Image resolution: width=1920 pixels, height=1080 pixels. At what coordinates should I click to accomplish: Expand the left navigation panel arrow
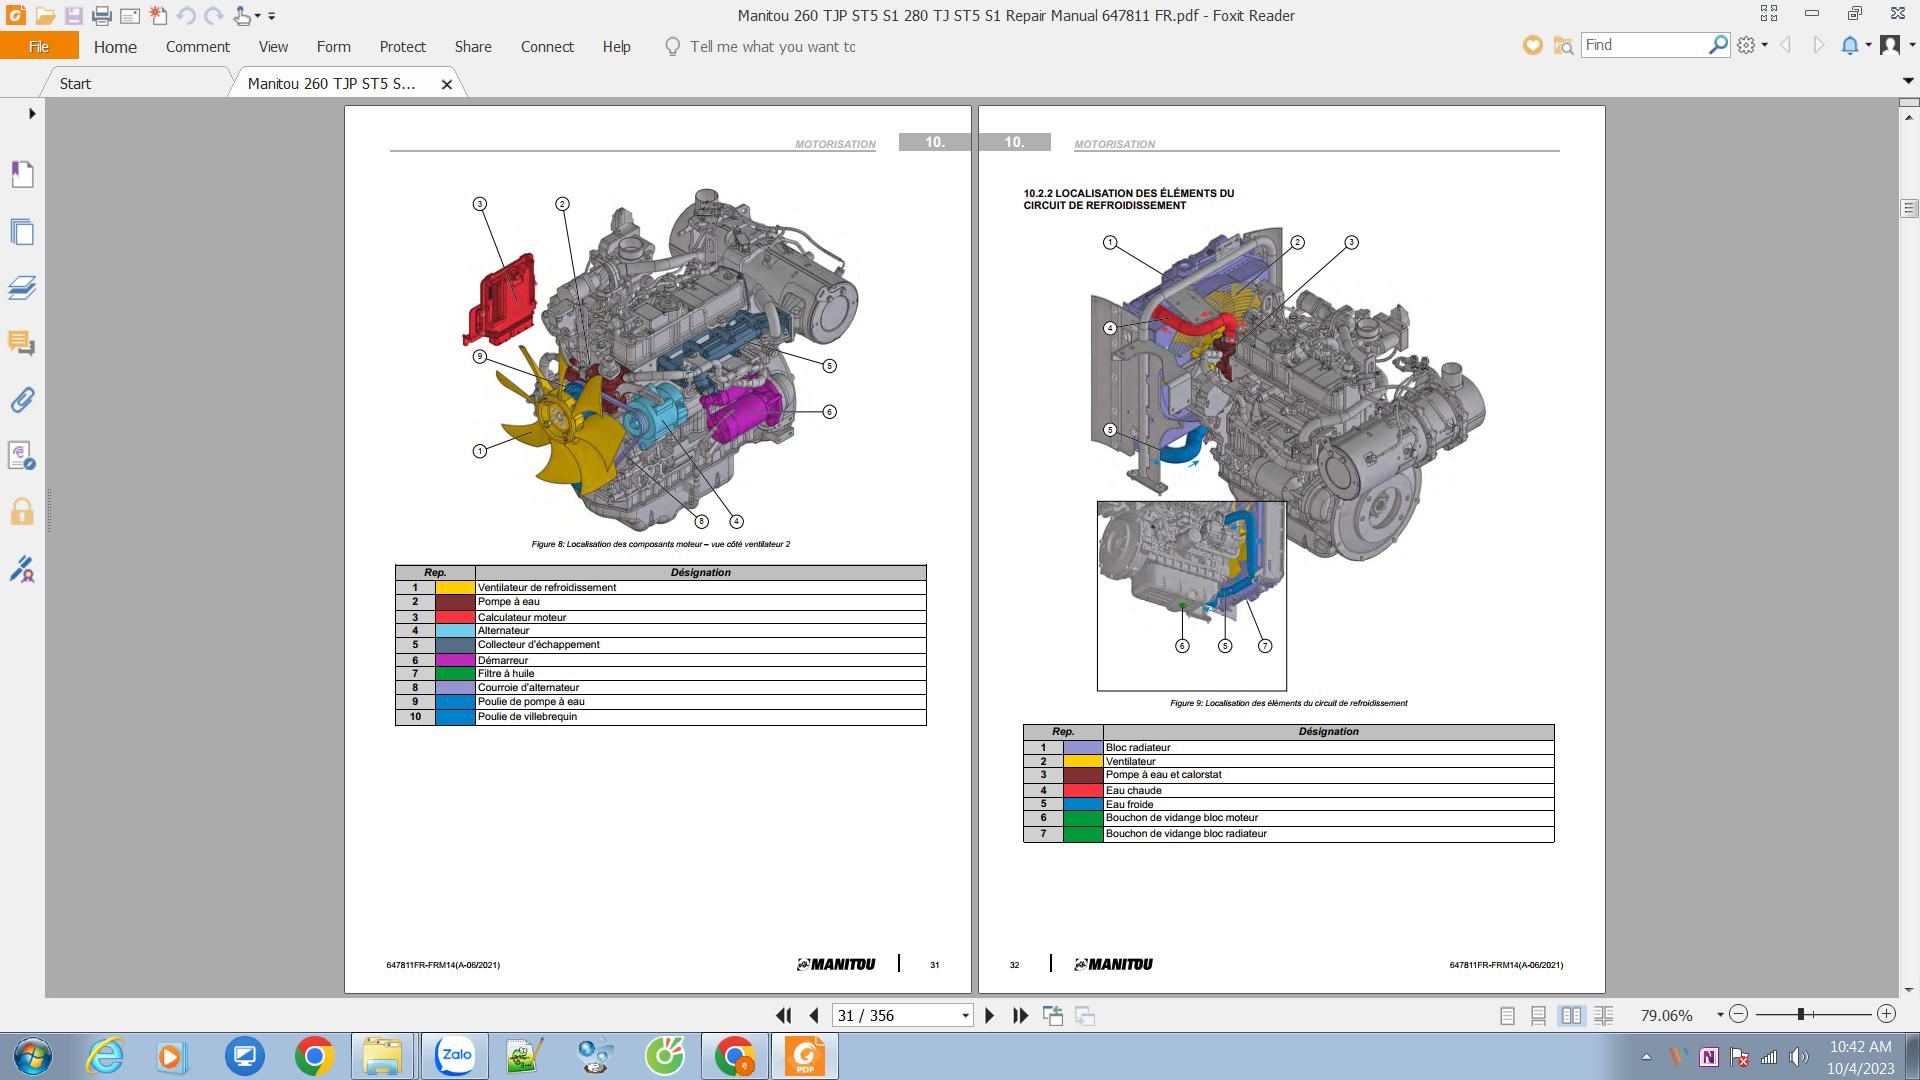[32, 114]
